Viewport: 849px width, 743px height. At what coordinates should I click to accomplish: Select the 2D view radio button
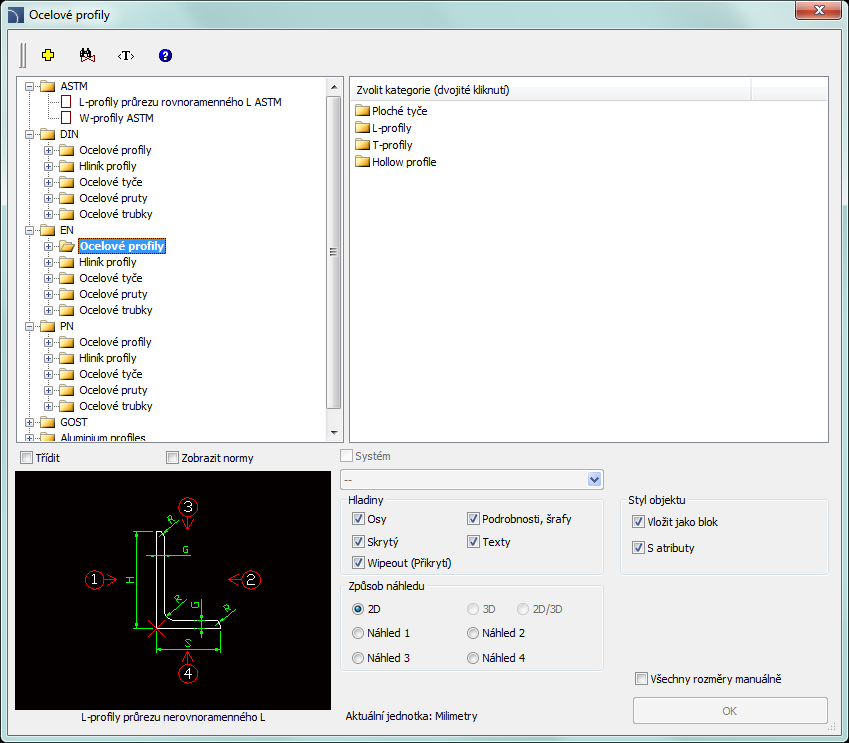358,609
